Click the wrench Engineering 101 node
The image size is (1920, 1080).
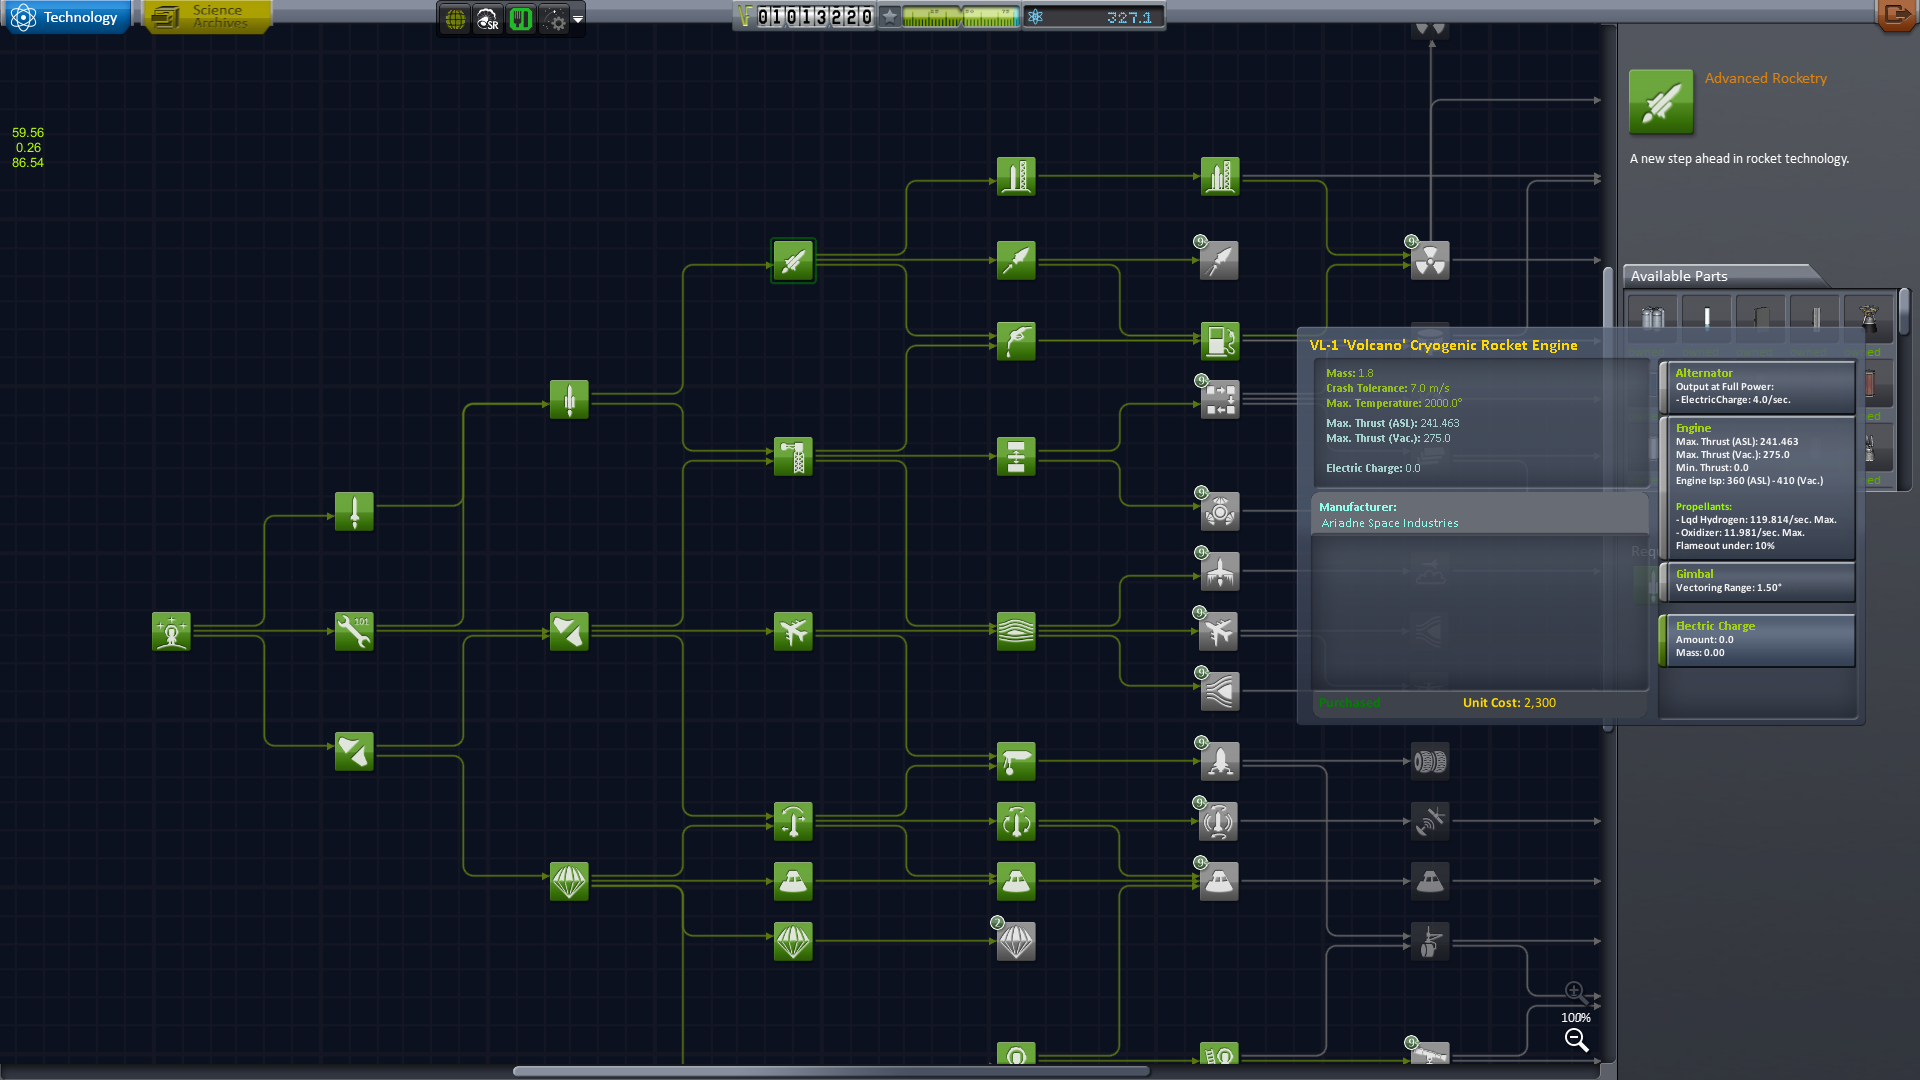[354, 632]
